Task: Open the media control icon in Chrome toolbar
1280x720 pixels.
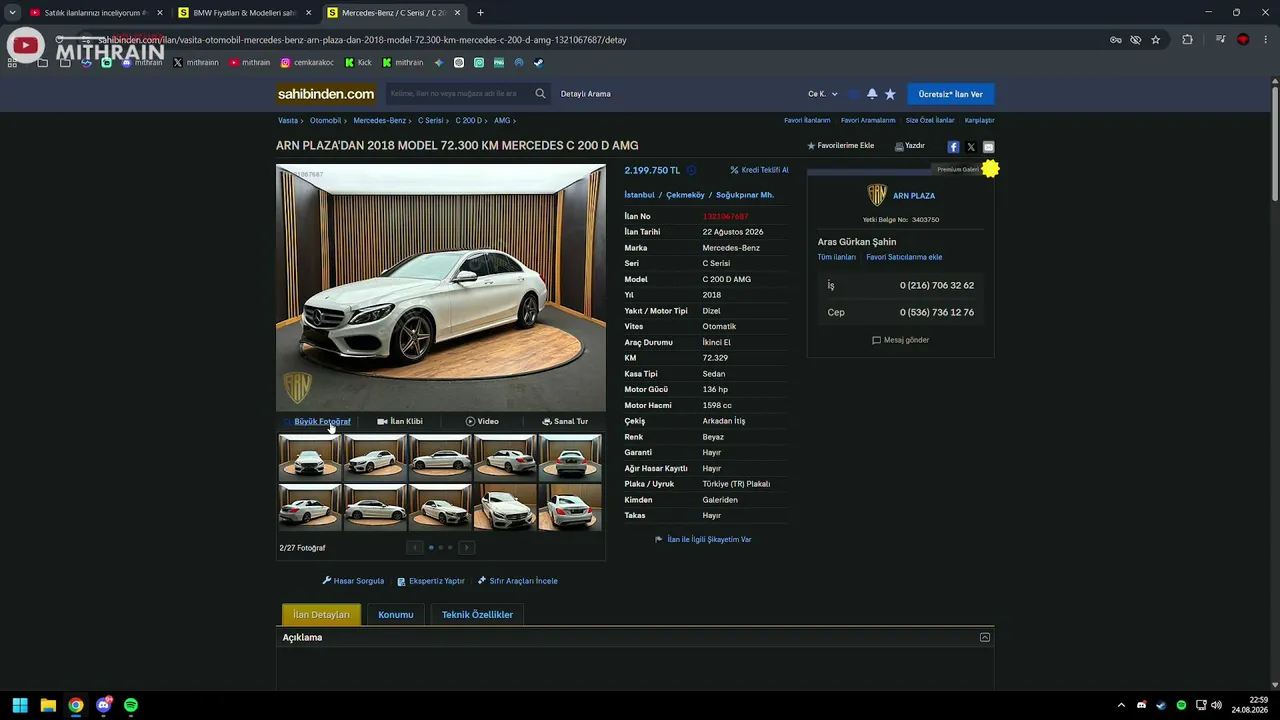Action: [x=1221, y=40]
